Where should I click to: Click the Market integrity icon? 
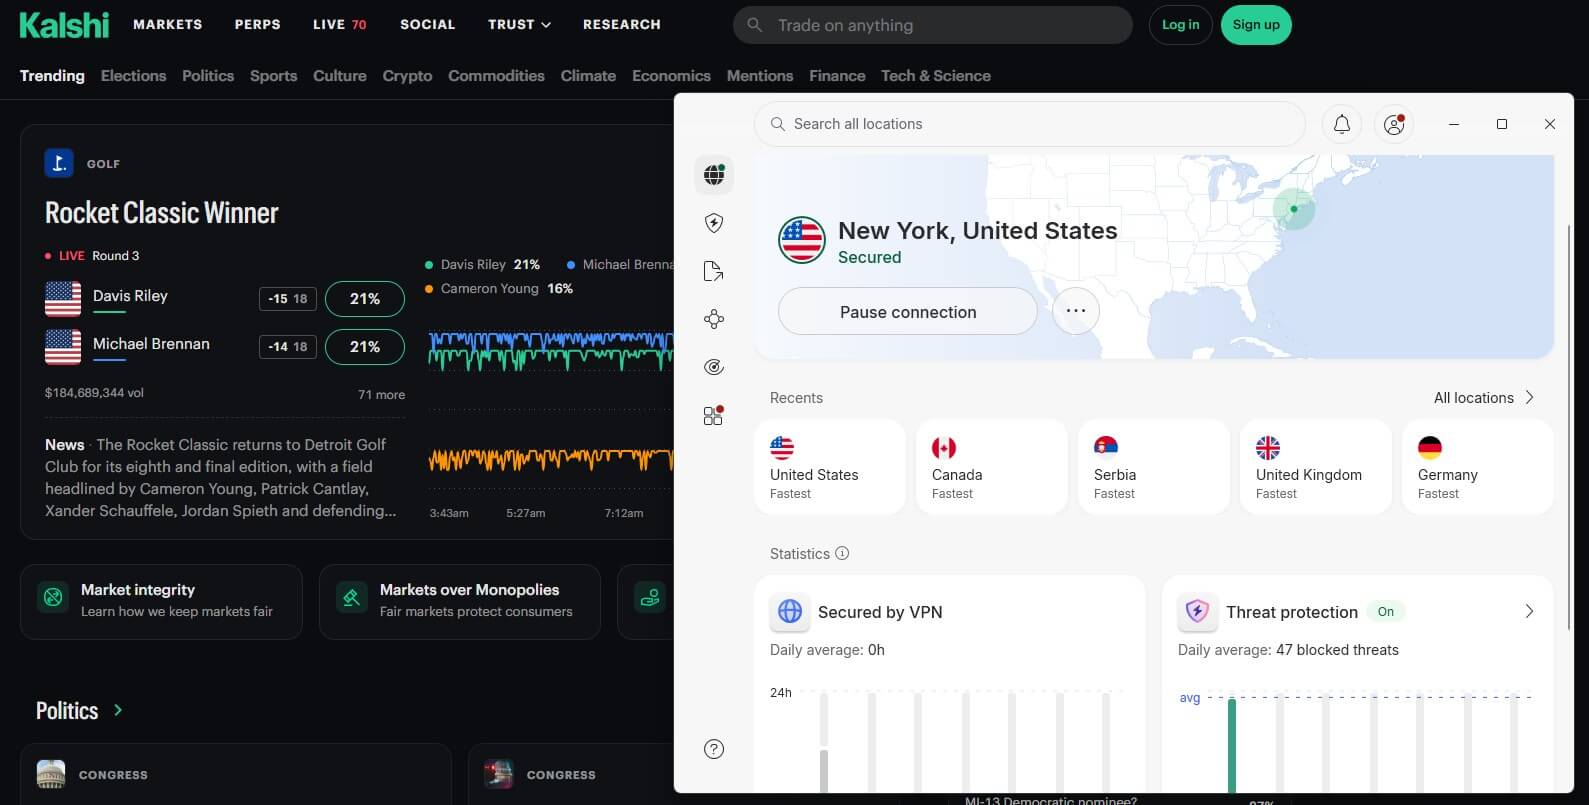click(53, 598)
